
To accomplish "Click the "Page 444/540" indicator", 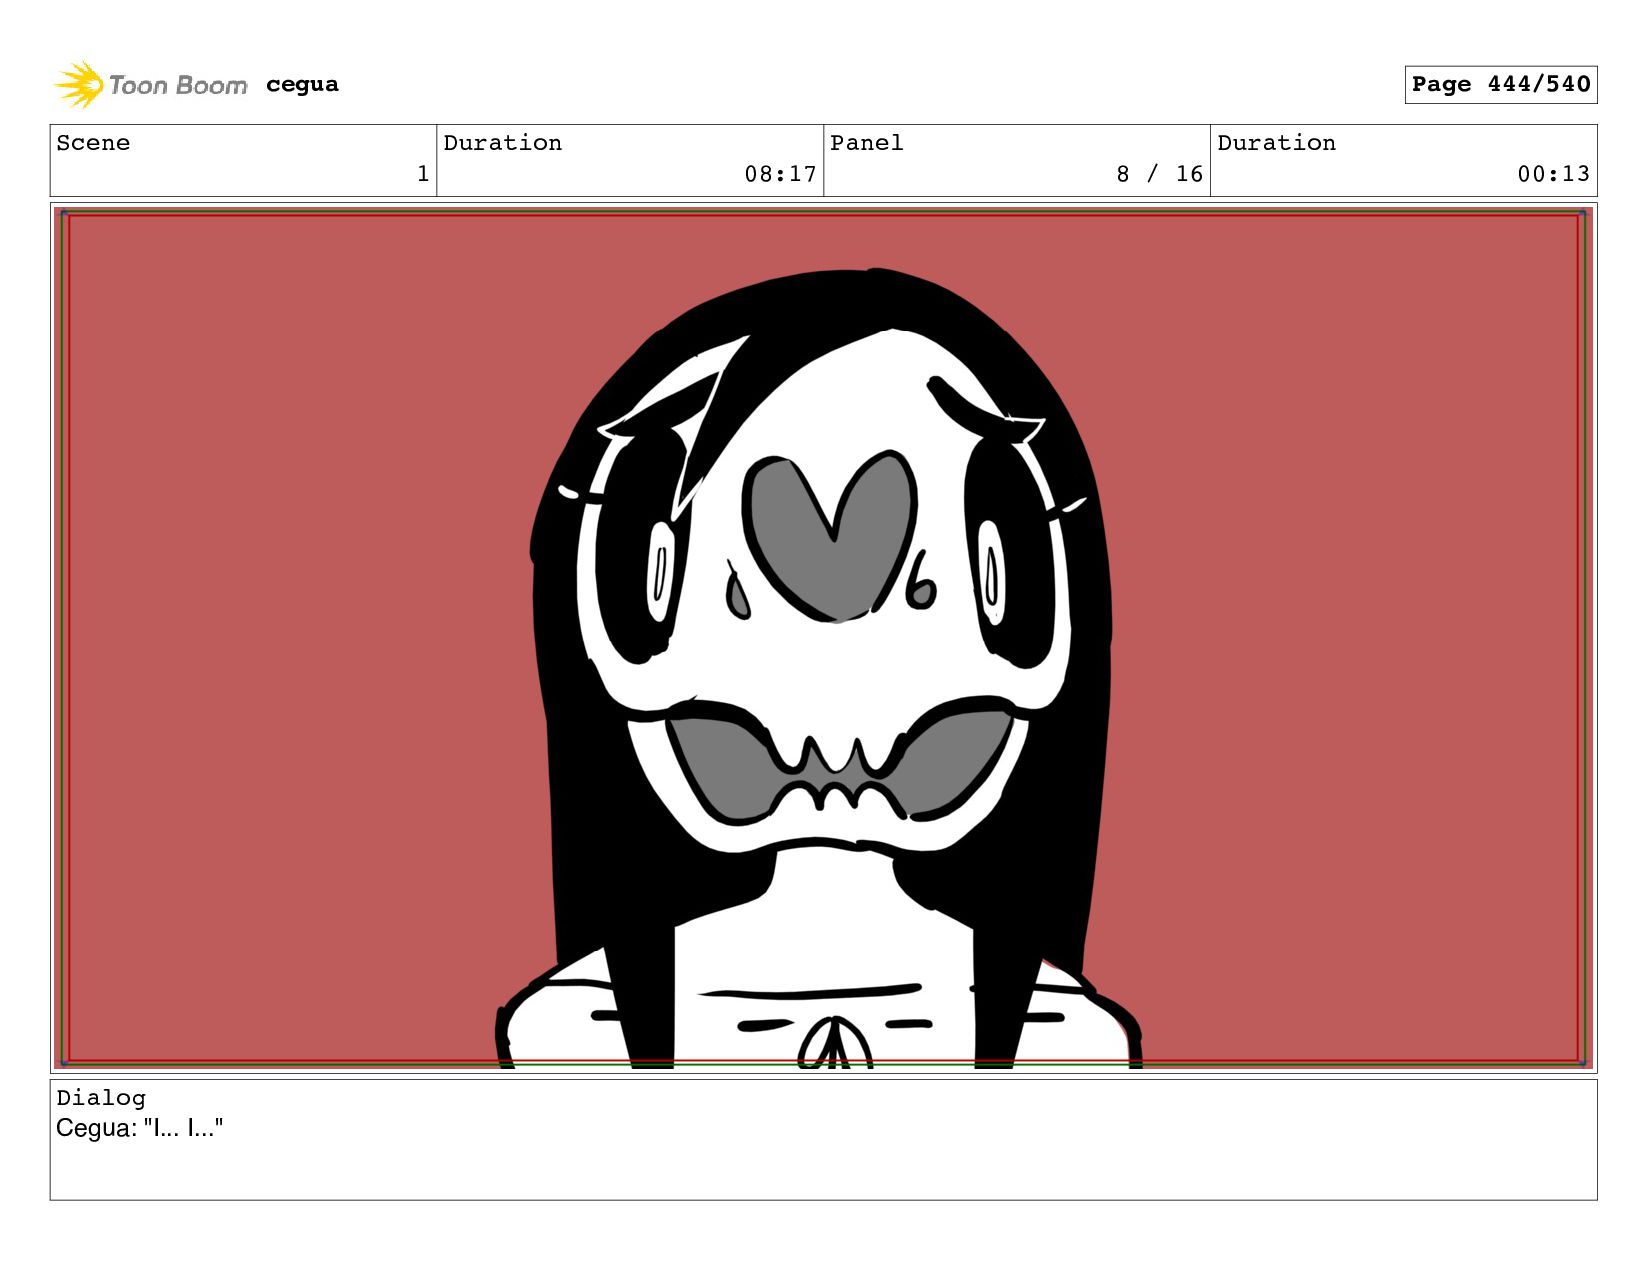I will coord(1500,85).
